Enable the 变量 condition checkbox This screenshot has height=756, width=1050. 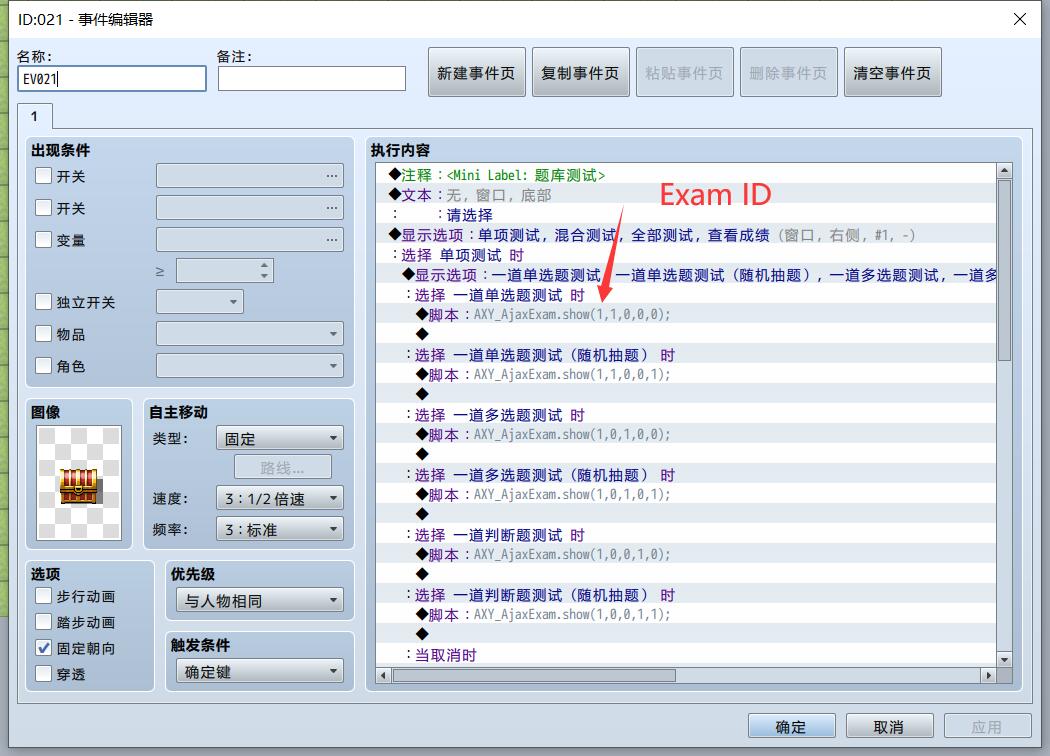[x=44, y=240]
